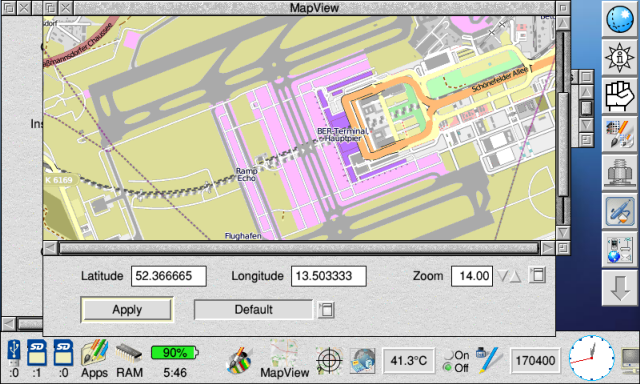Send MapView window to back via title bar icon

point(50,8)
